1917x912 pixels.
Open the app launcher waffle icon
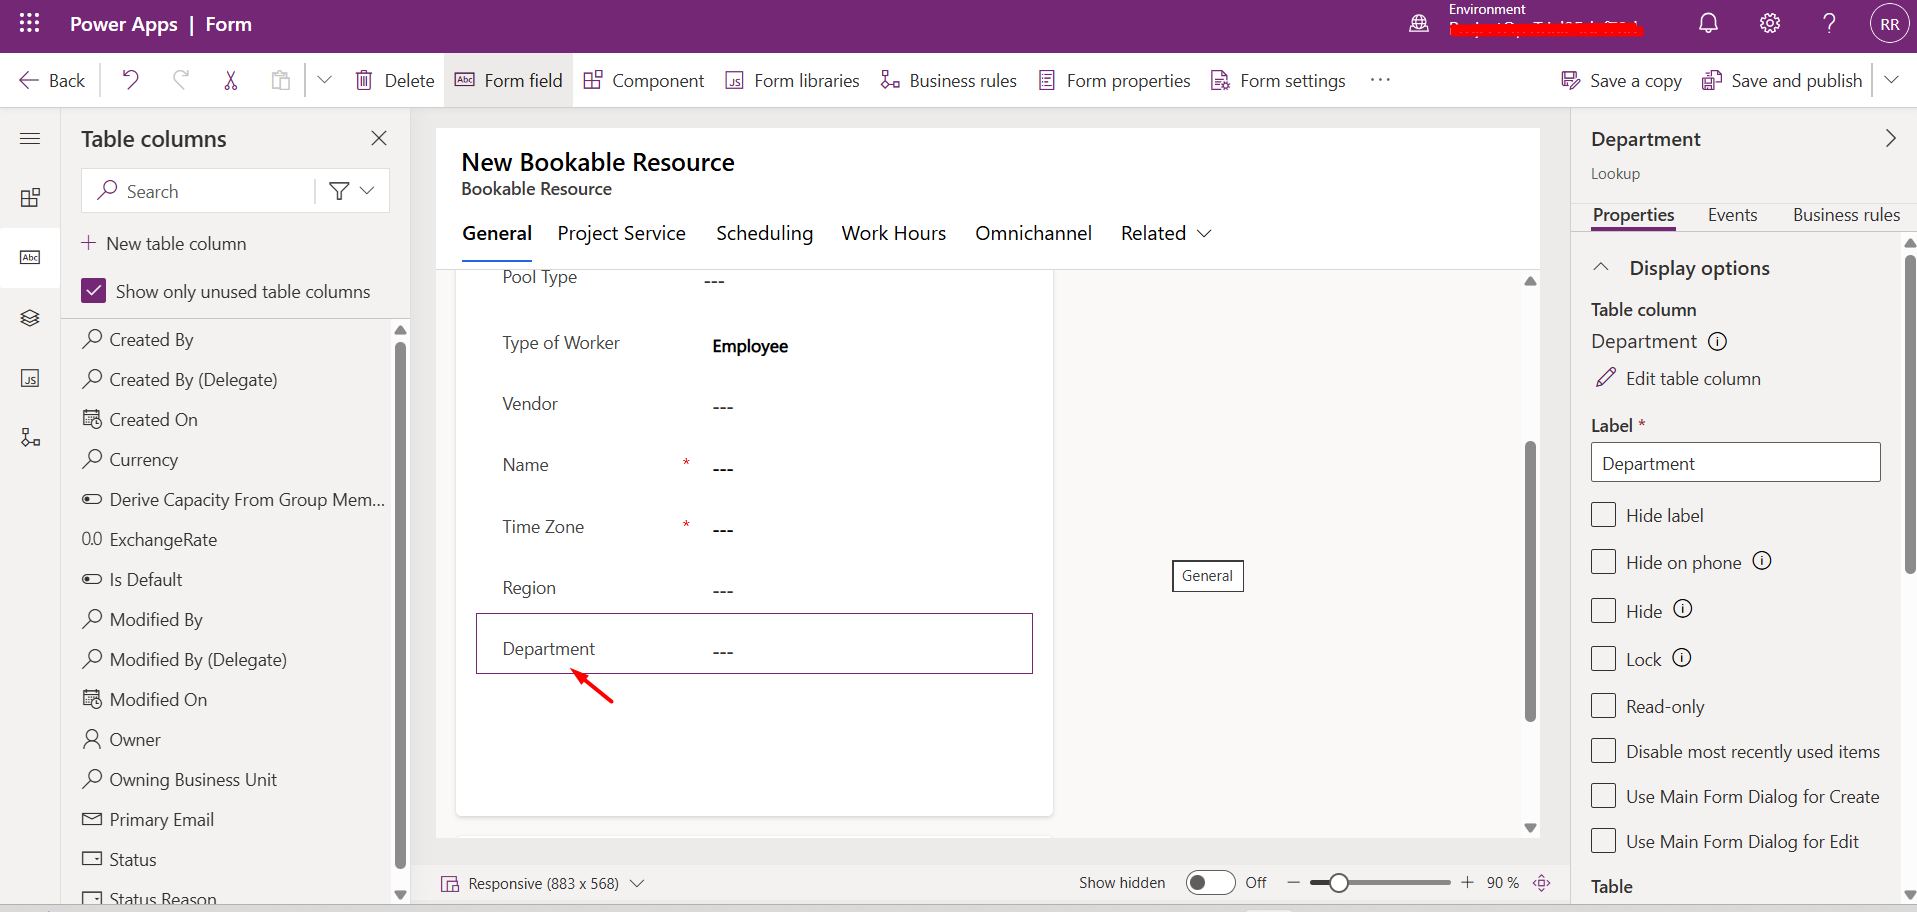pos(29,24)
